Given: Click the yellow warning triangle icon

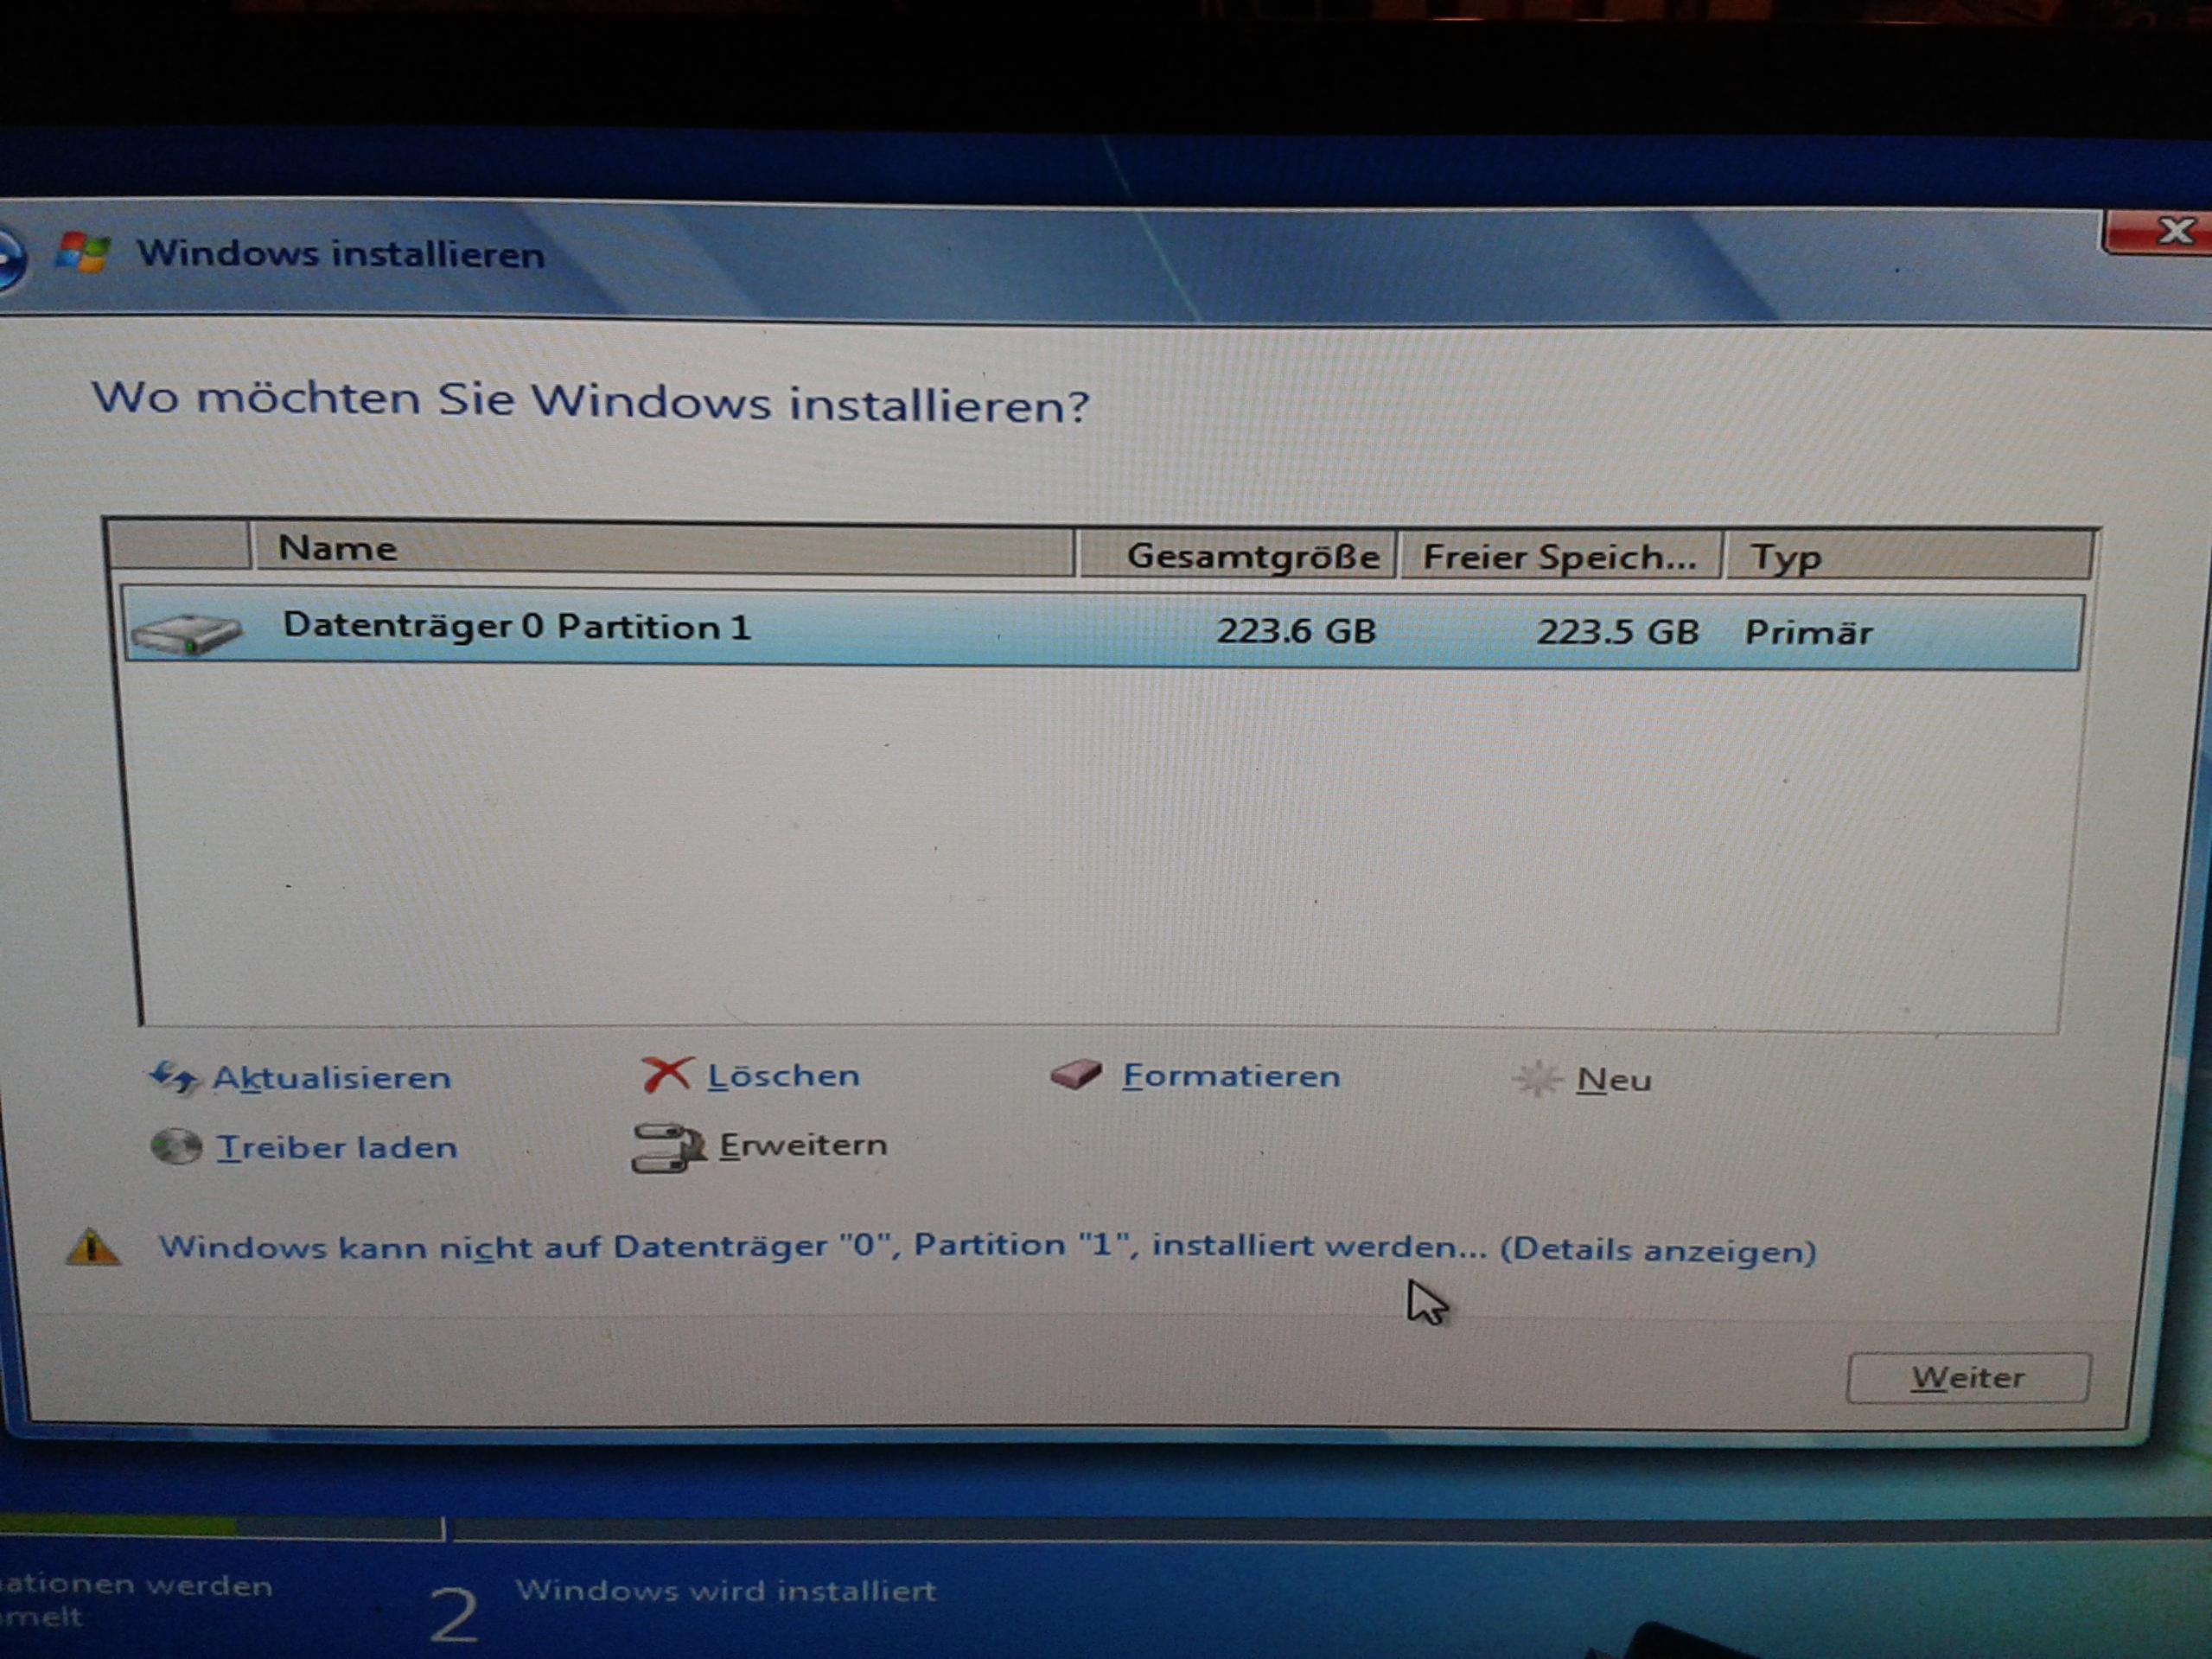Looking at the screenshot, I should 93,1247.
